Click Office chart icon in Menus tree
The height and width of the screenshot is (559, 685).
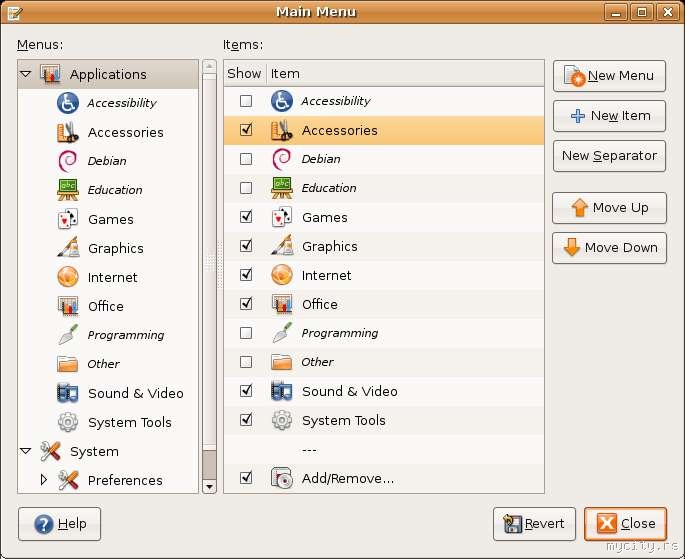click(x=68, y=306)
